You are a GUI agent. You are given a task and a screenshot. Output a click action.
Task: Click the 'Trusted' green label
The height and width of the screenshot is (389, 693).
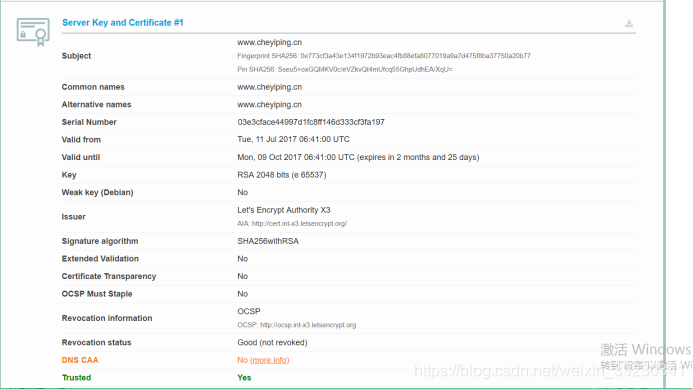[76, 378]
